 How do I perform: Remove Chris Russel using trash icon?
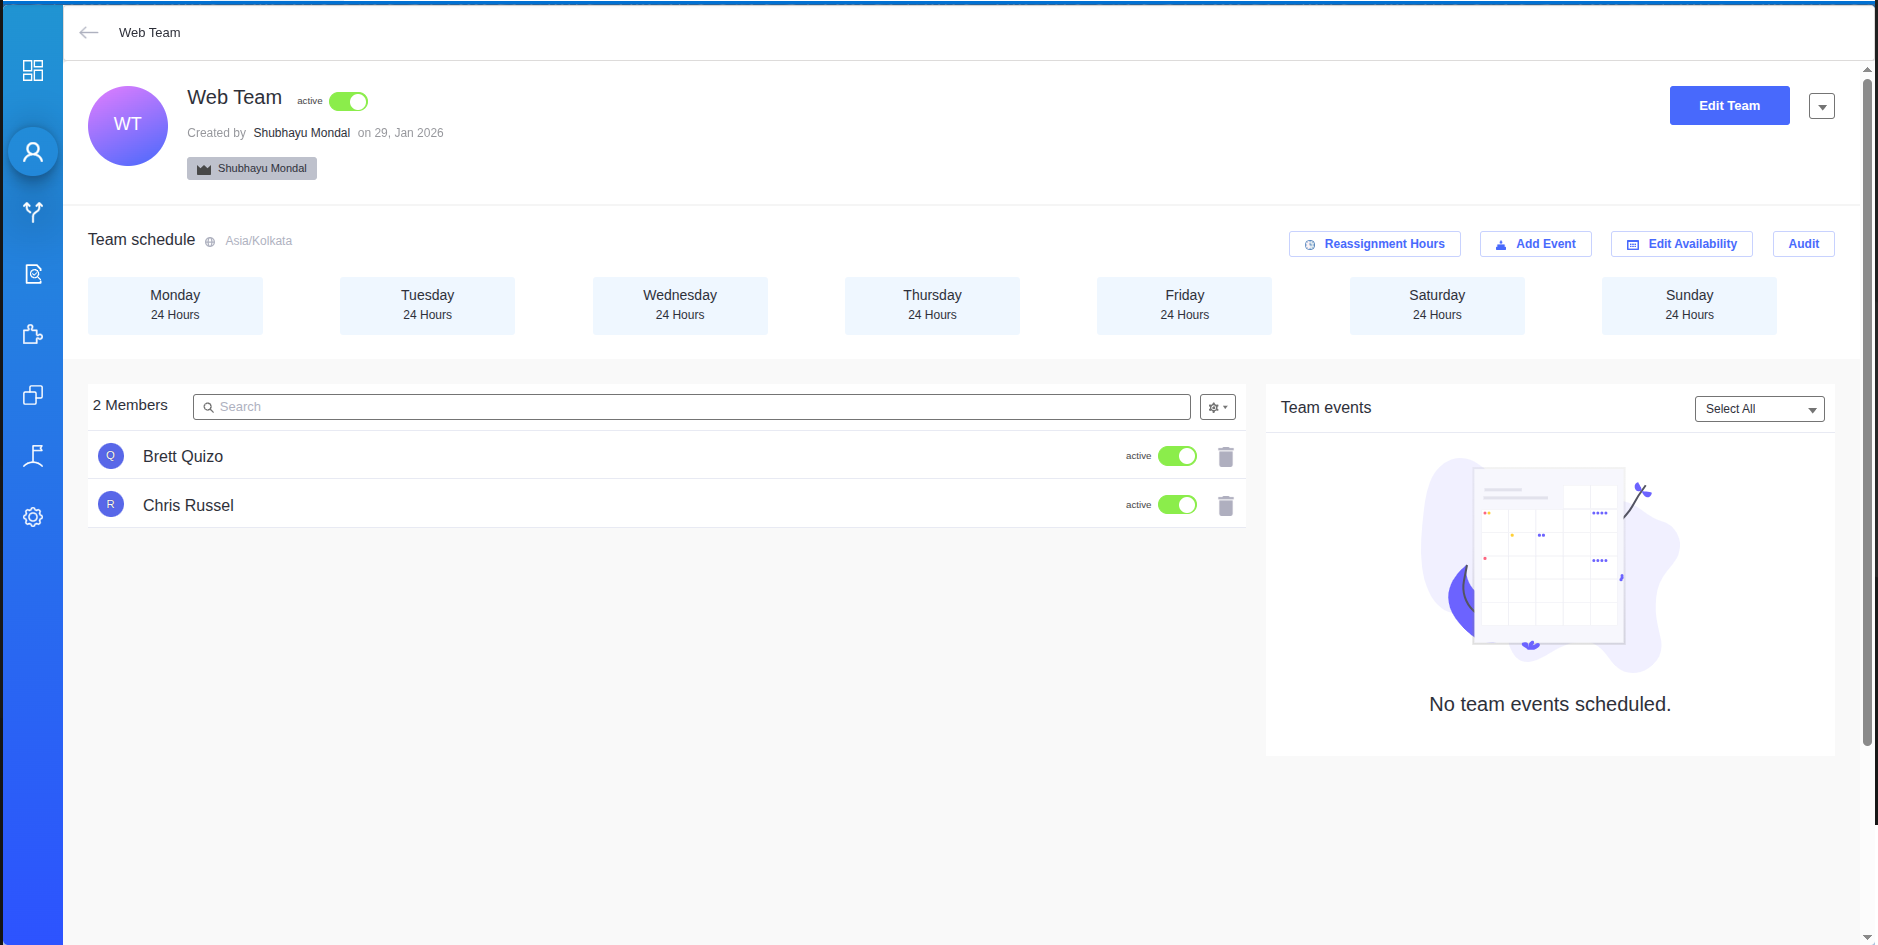click(1225, 506)
